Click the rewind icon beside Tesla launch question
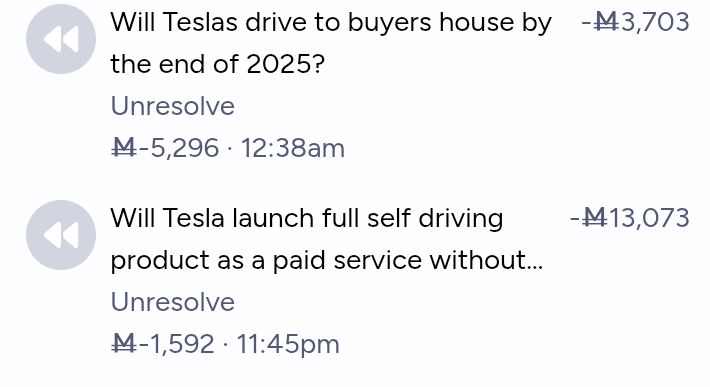 point(61,235)
